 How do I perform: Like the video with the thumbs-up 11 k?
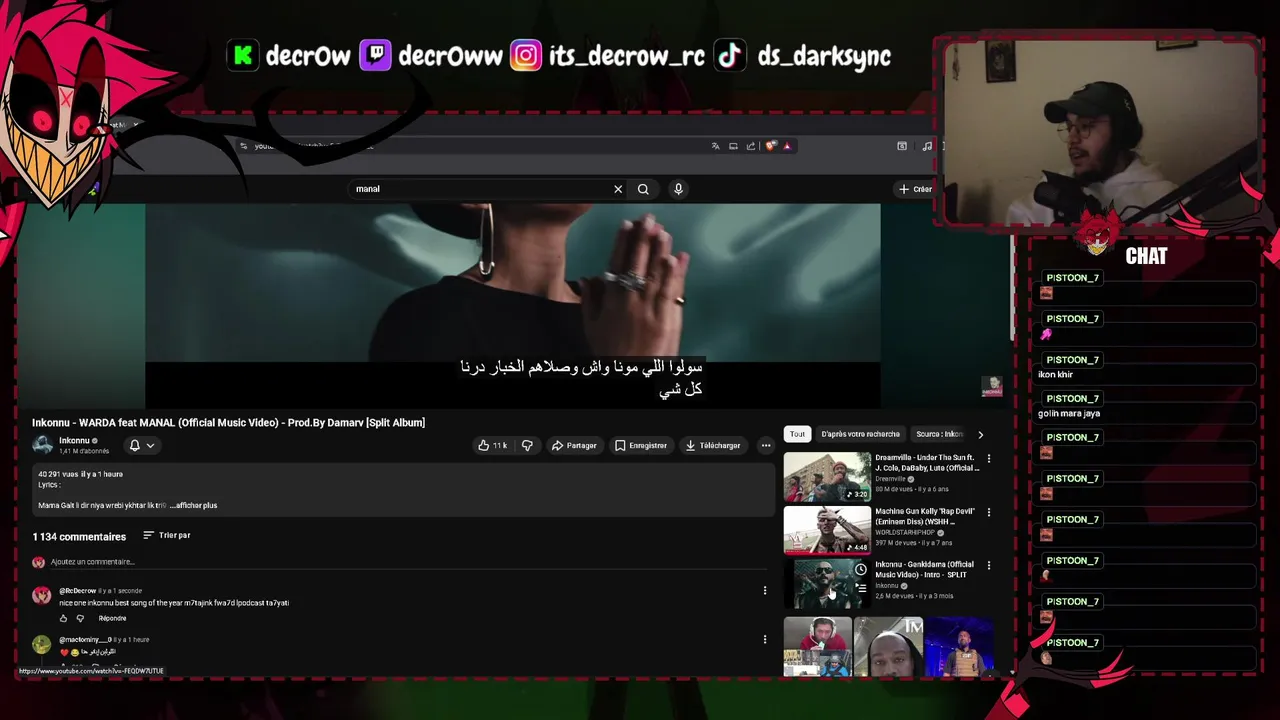click(x=492, y=445)
